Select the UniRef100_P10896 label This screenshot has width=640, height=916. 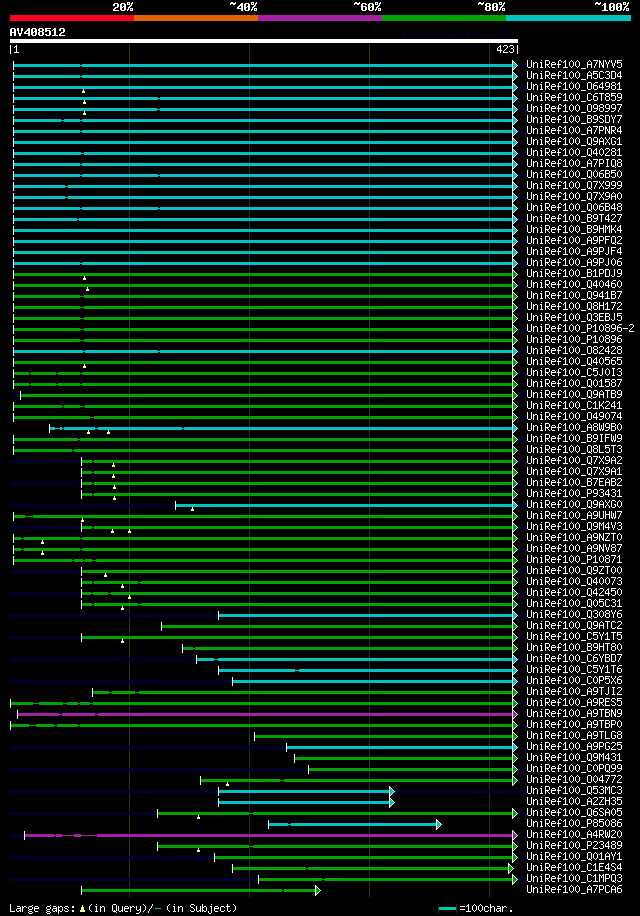tap(574, 339)
